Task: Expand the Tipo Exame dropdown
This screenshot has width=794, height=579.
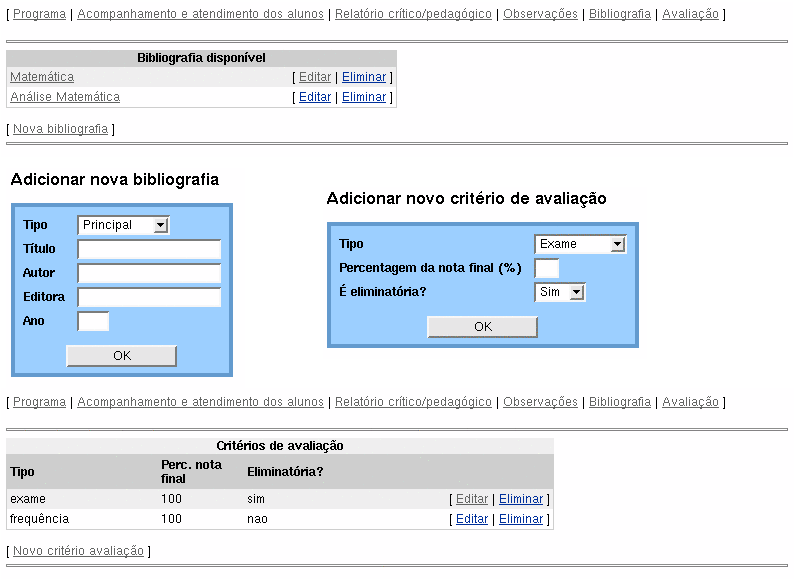Action: pos(580,244)
